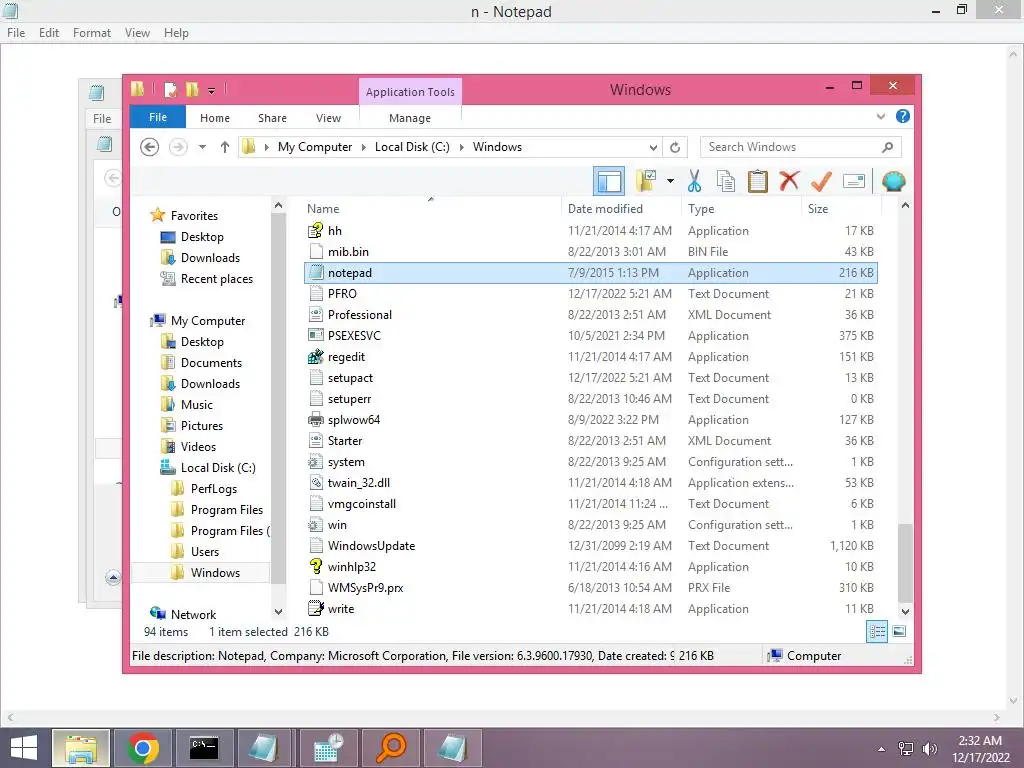Open Folder Options from the toolbar
Screen dimensions: 1024x768
(646, 181)
